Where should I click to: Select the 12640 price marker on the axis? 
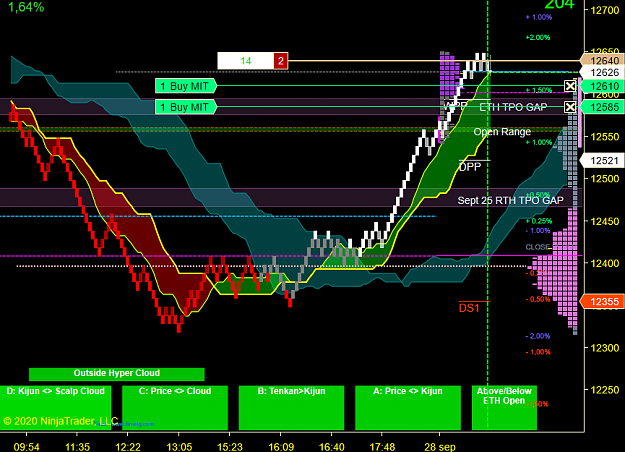(602, 61)
